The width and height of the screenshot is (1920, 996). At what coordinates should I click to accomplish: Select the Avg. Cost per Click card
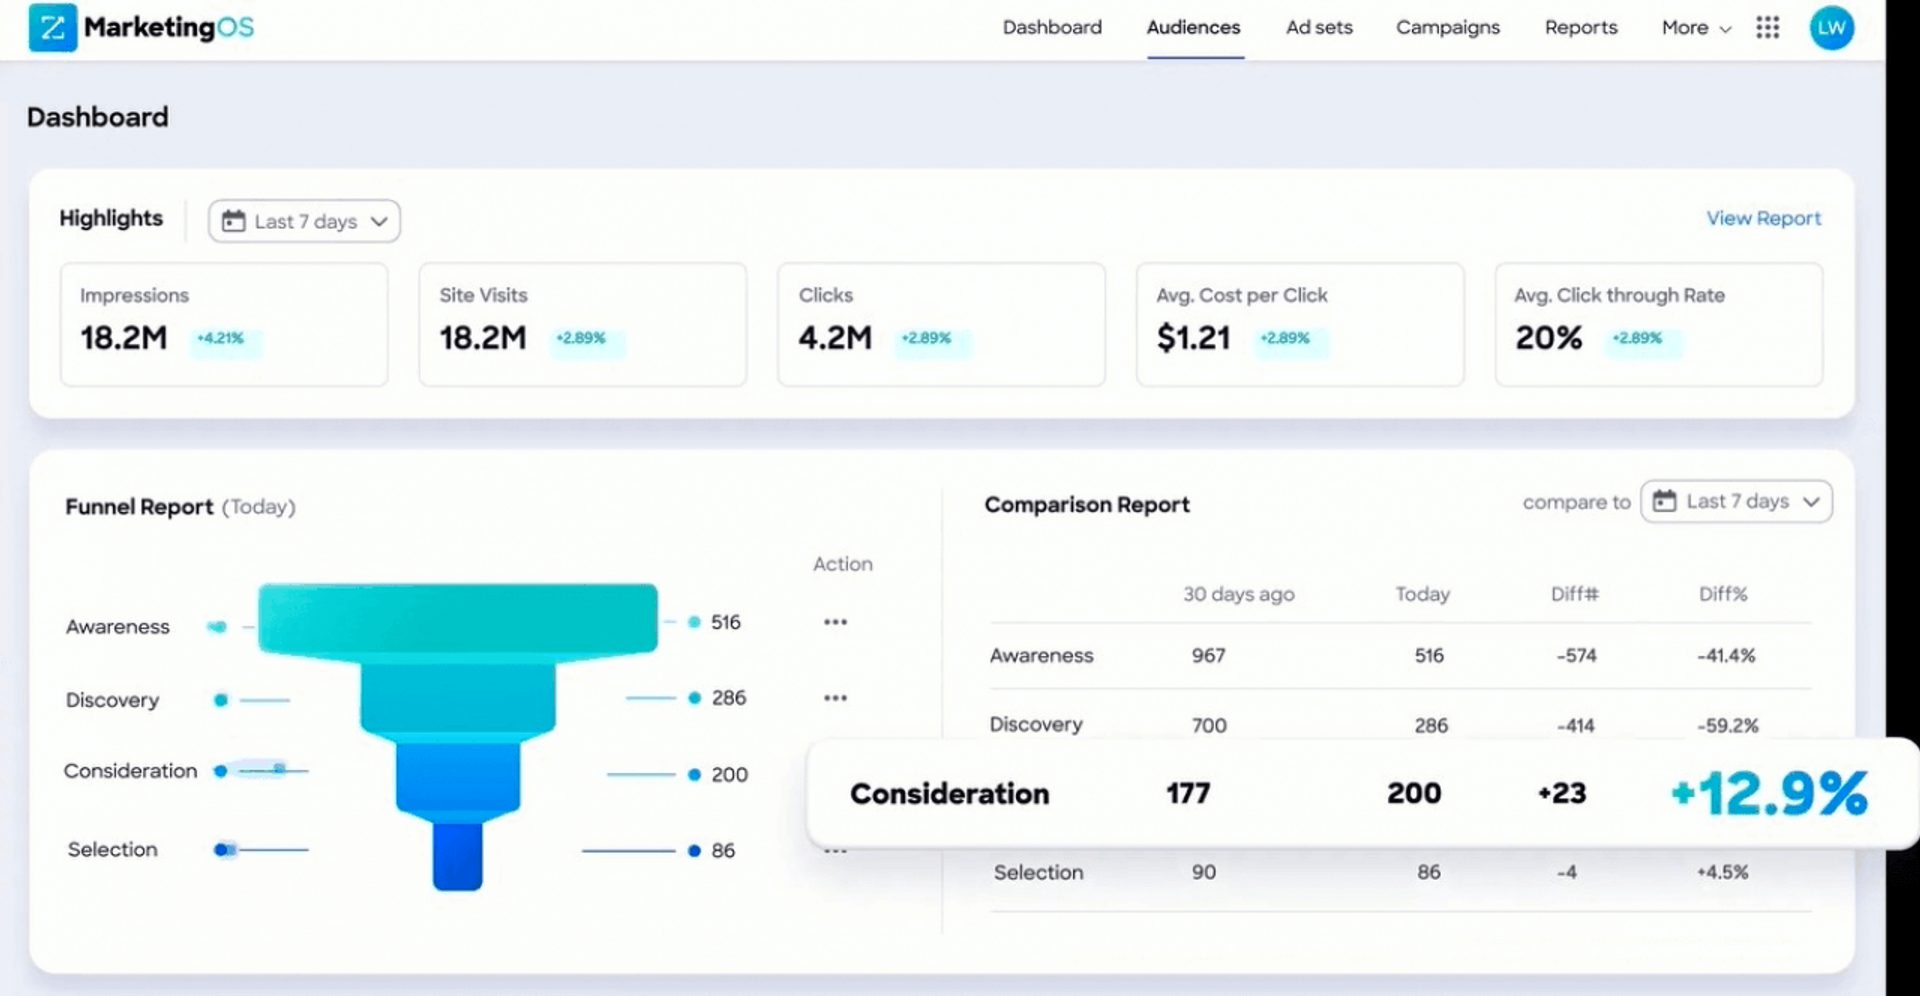[x=1299, y=324]
